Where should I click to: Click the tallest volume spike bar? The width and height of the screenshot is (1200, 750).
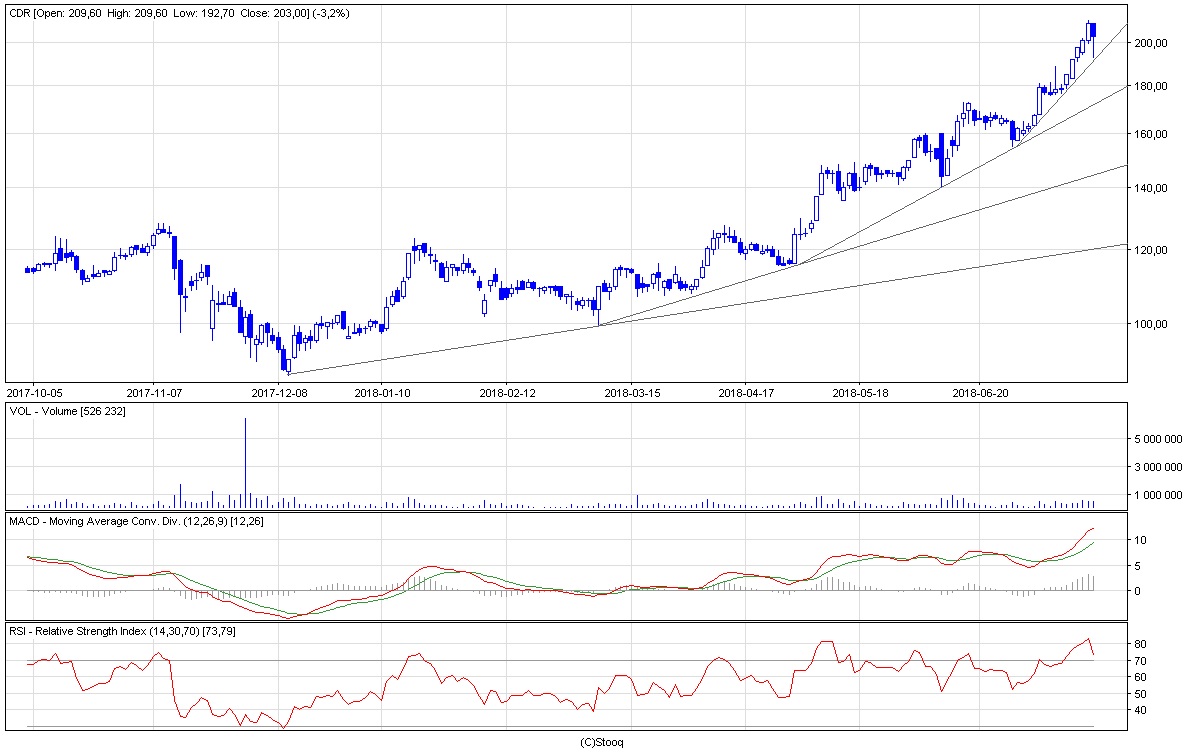point(245,460)
